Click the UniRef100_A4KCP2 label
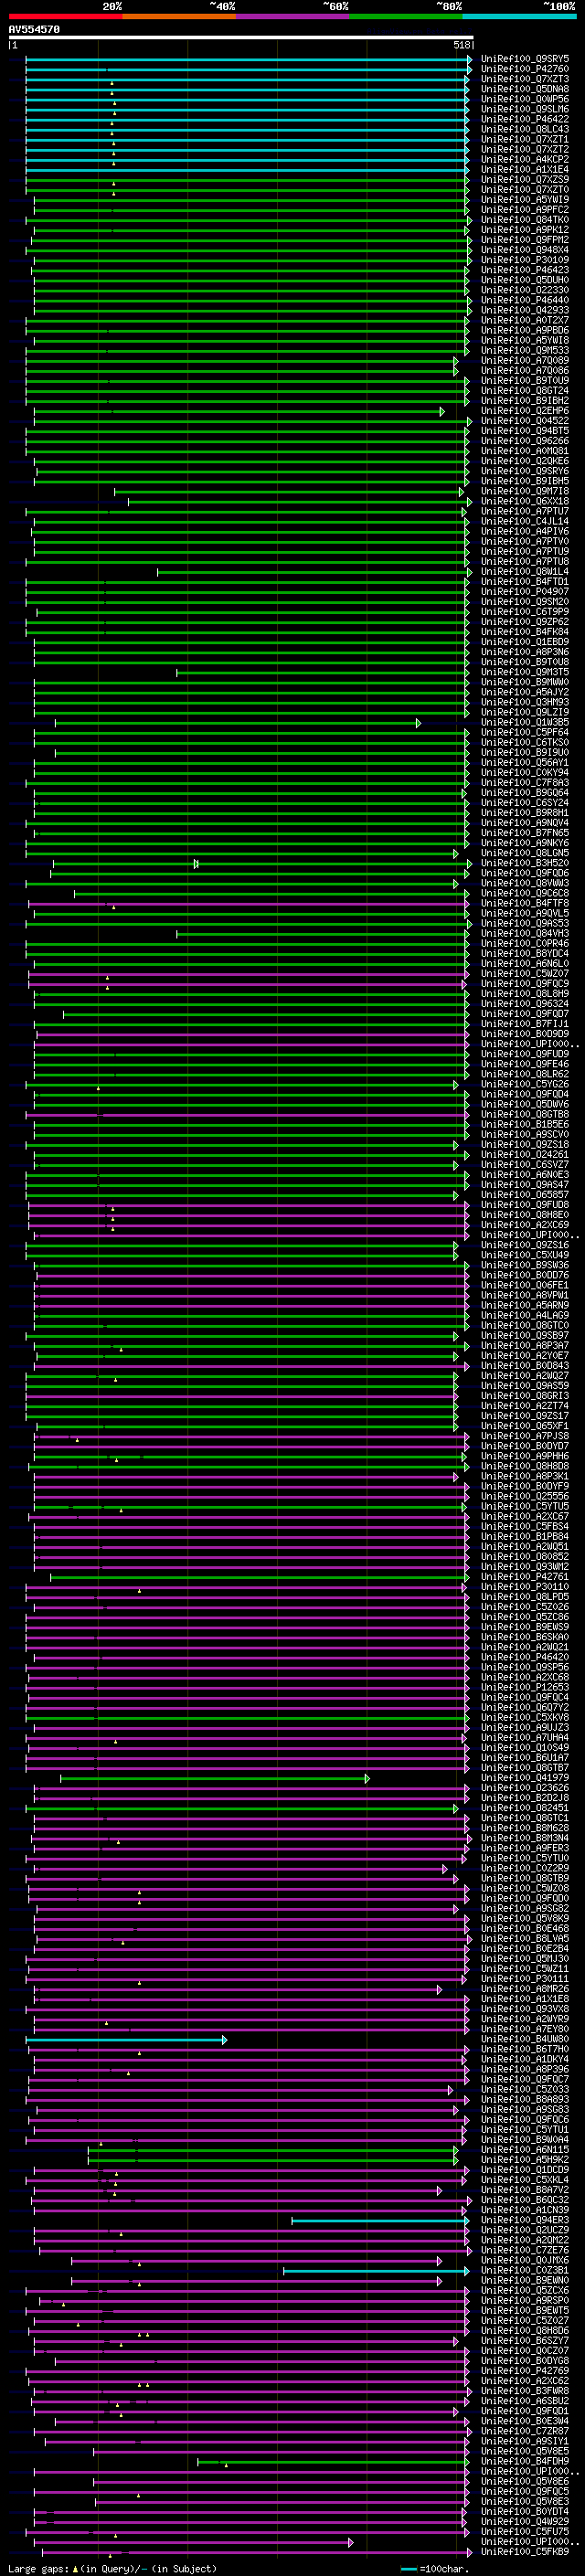 pos(525,159)
